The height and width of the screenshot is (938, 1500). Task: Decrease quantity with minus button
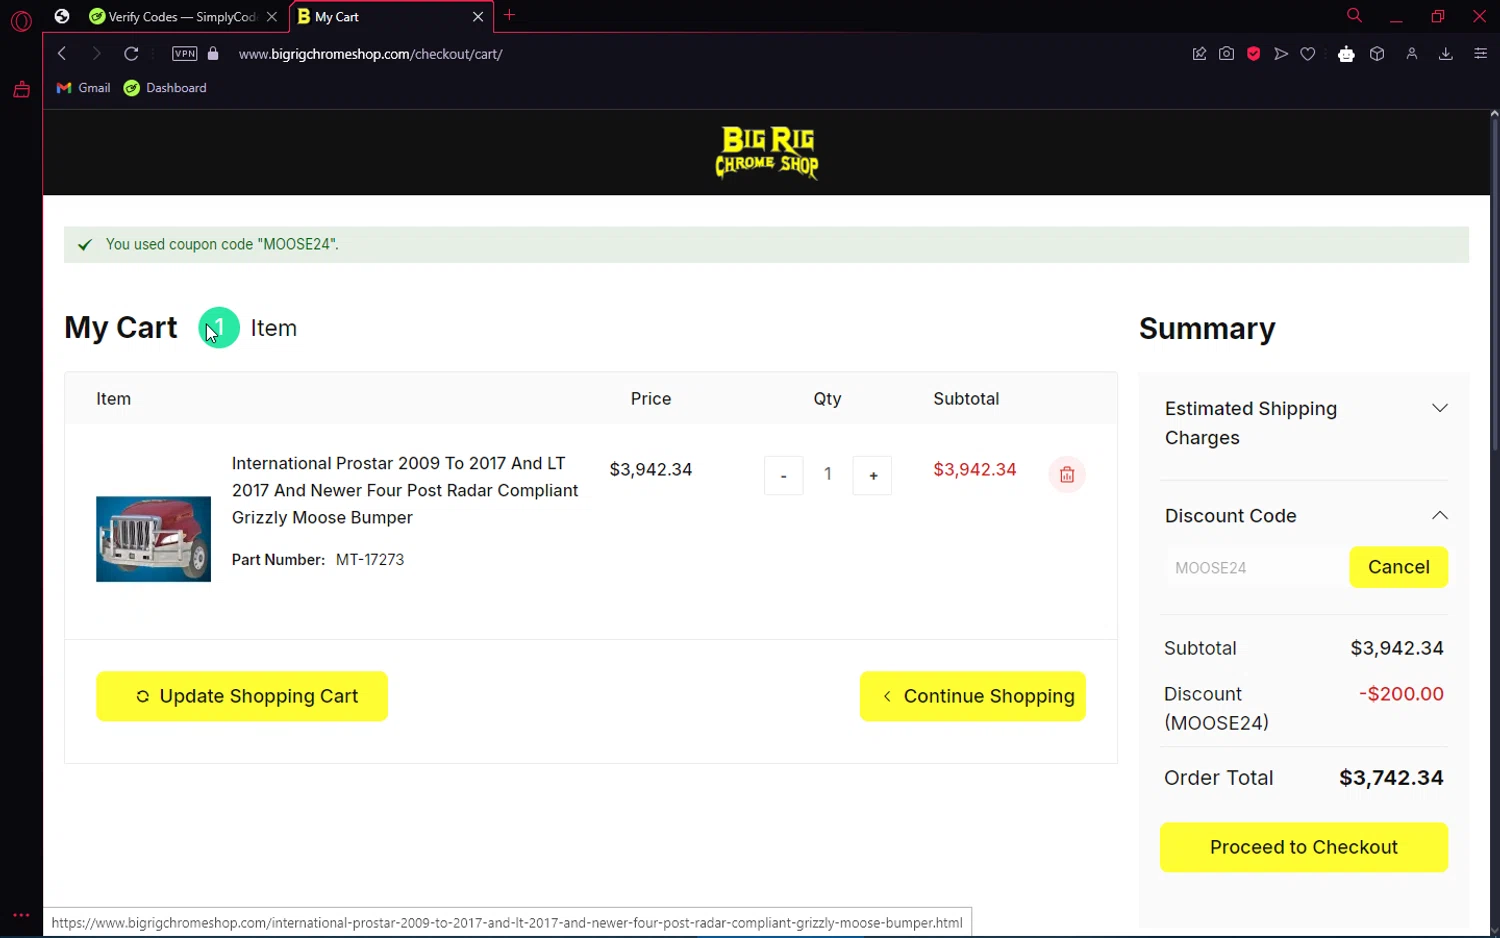point(783,475)
